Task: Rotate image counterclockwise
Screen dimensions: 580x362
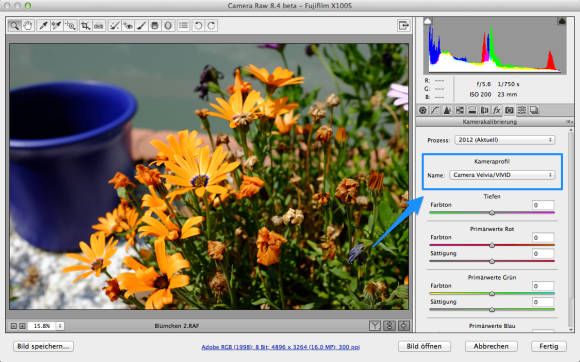Action: pyautogui.click(x=198, y=26)
